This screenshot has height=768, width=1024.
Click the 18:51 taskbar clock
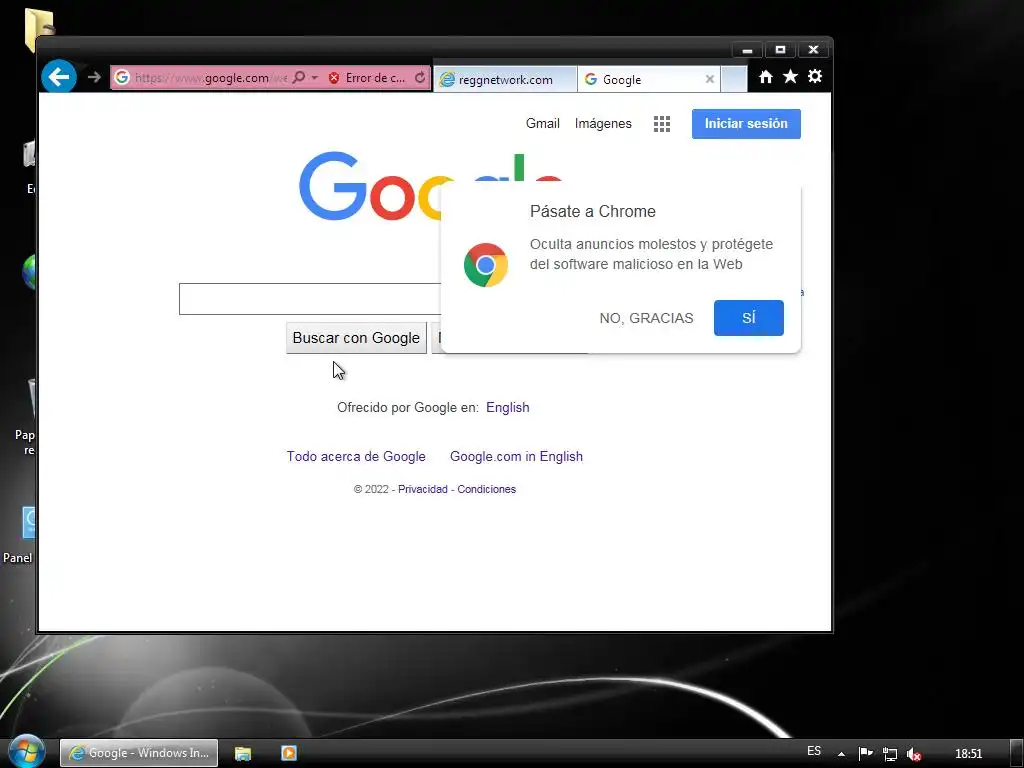[x=968, y=754]
